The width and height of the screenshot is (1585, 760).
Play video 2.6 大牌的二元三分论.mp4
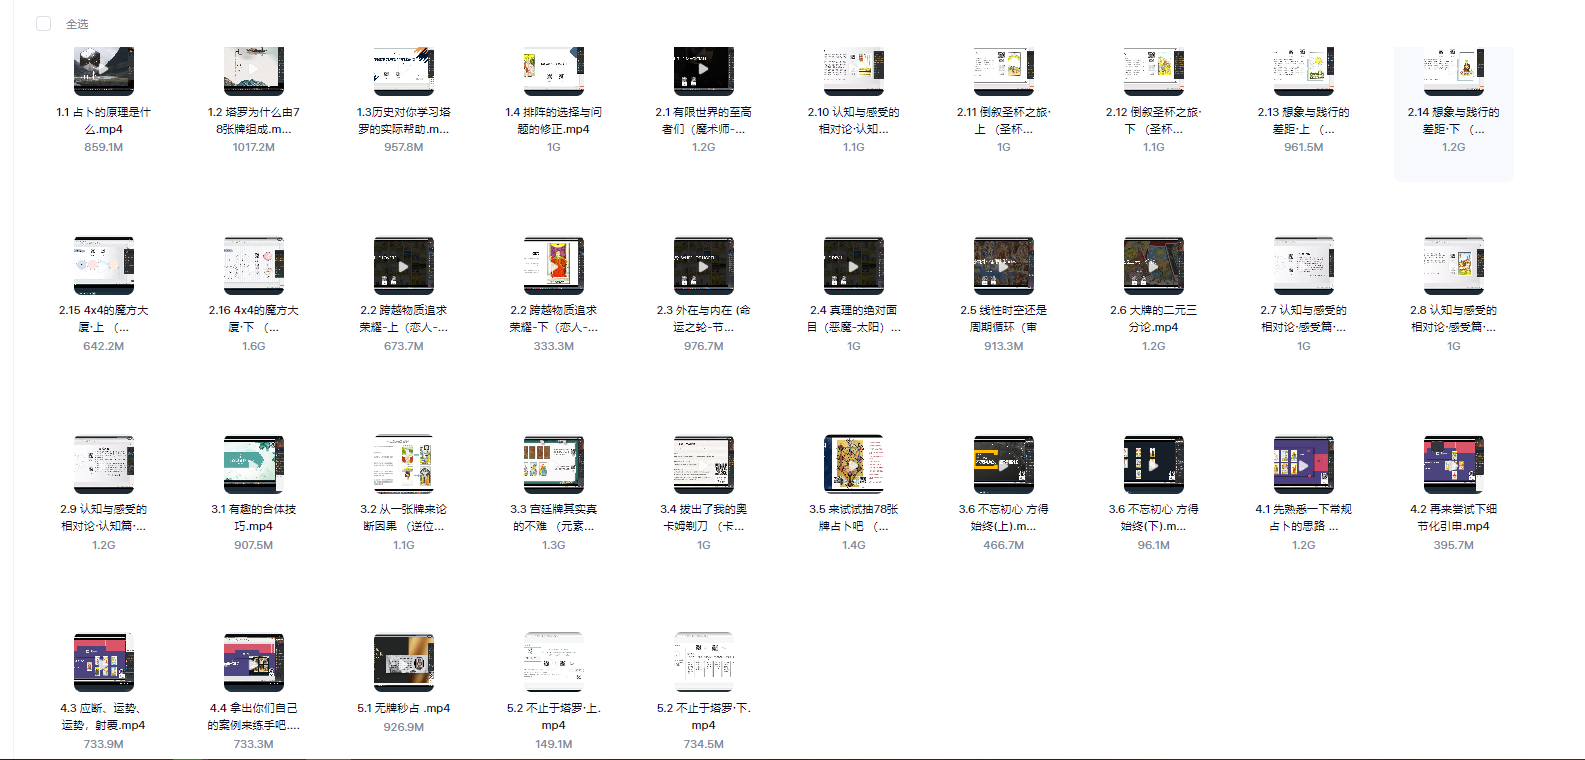pos(1154,266)
